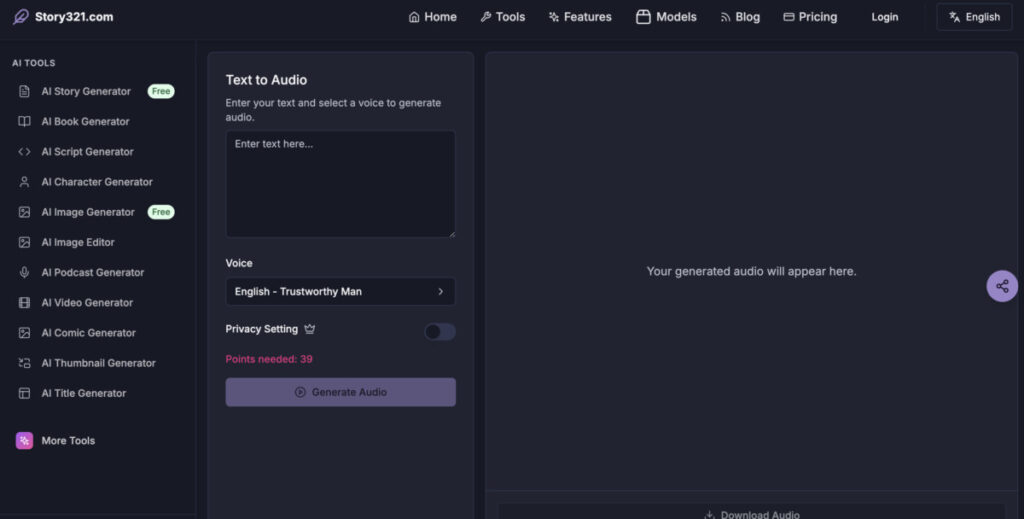
Task: Click the AI Character Generator person icon
Action: pos(24,181)
